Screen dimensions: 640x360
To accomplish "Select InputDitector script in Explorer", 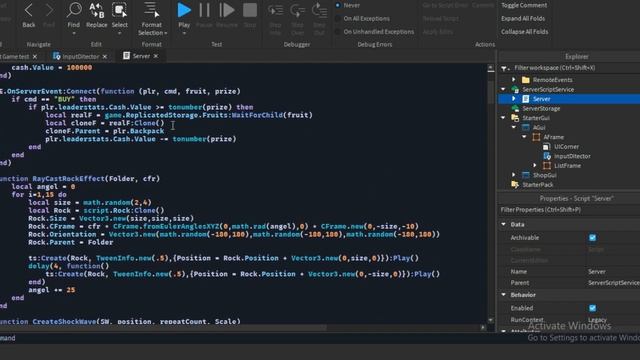I will (x=572, y=156).
